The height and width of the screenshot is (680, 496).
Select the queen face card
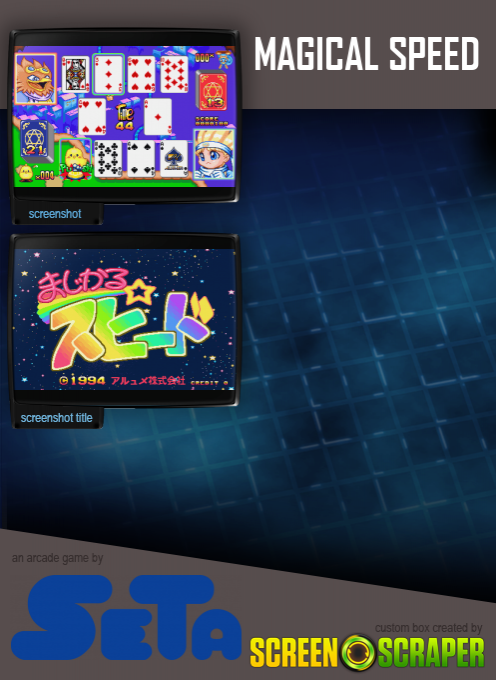(x=75, y=74)
